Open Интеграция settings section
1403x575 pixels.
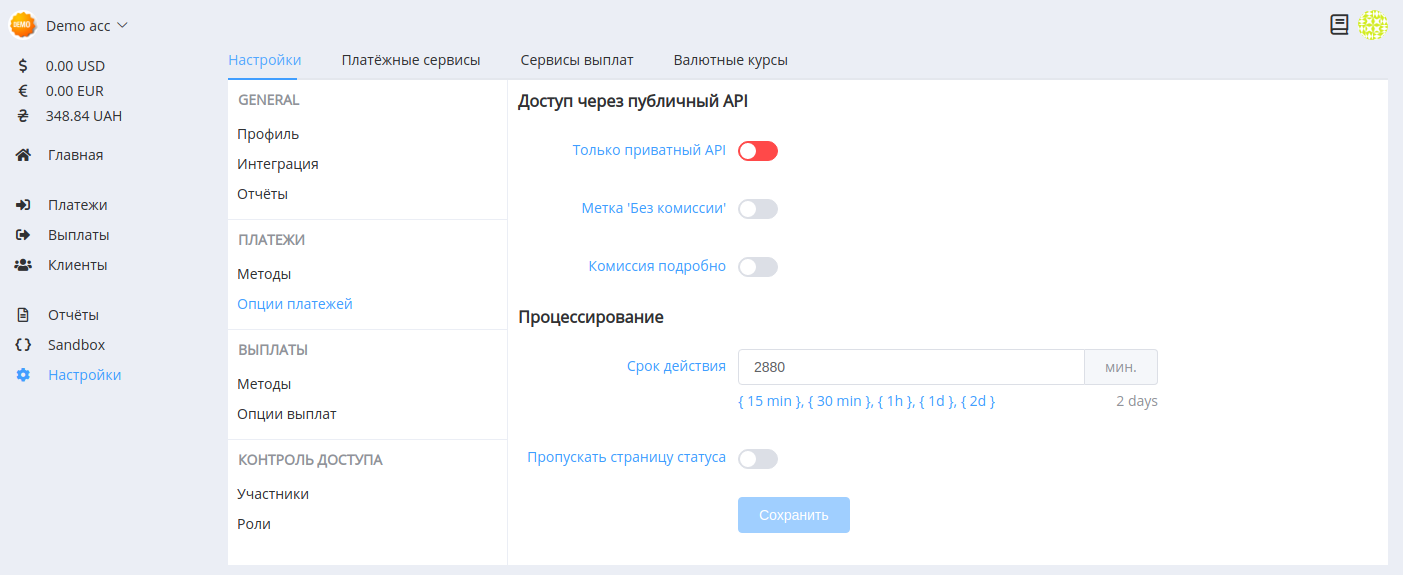click(278, 164)
